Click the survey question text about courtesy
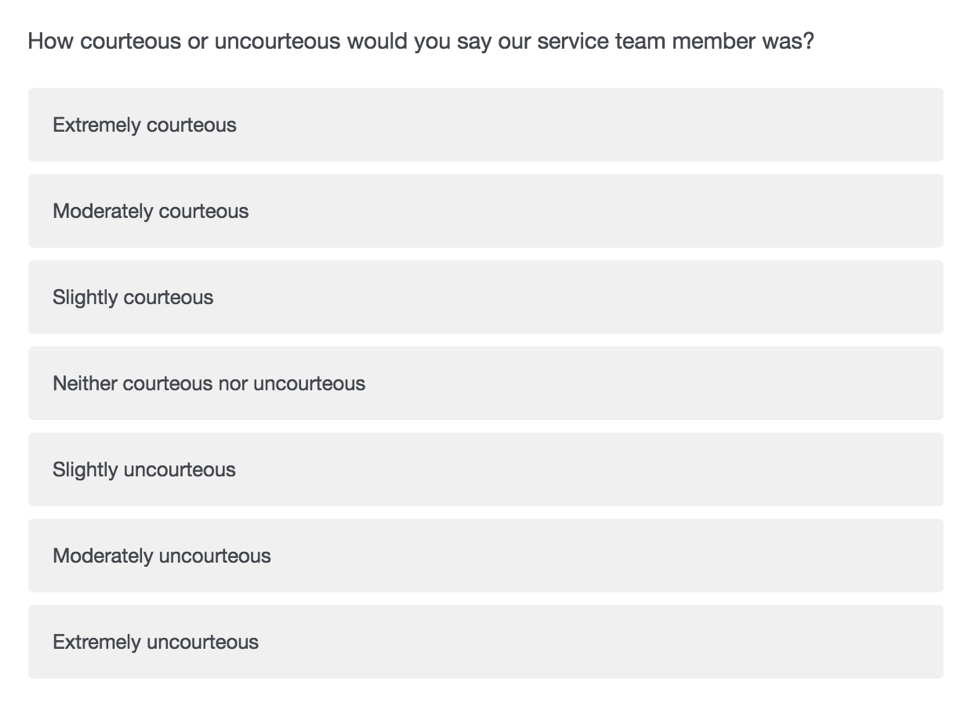This screenshot has height=713, width=974. tap(421, 42)
